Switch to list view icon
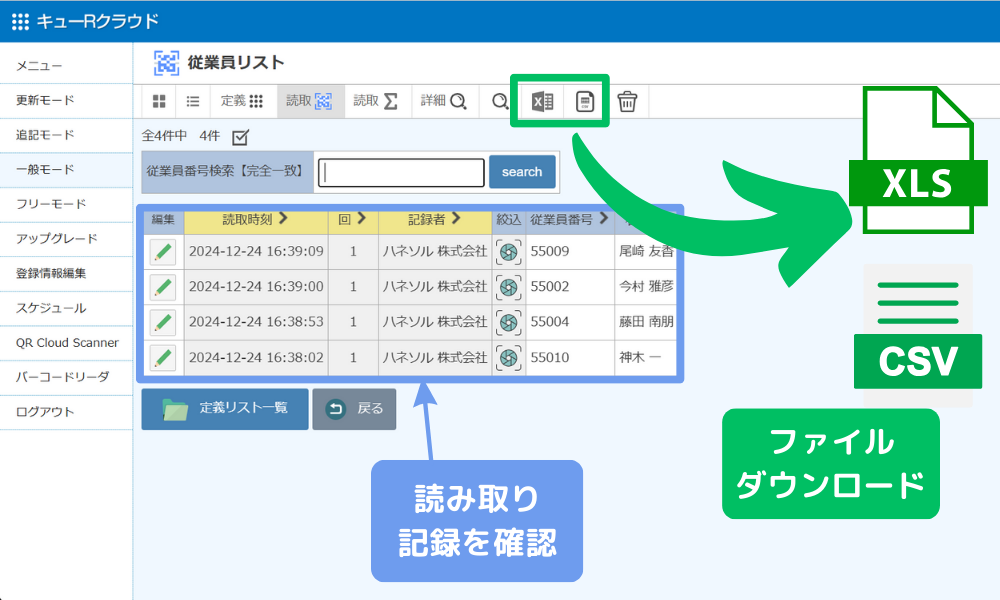 click(193, 101)
